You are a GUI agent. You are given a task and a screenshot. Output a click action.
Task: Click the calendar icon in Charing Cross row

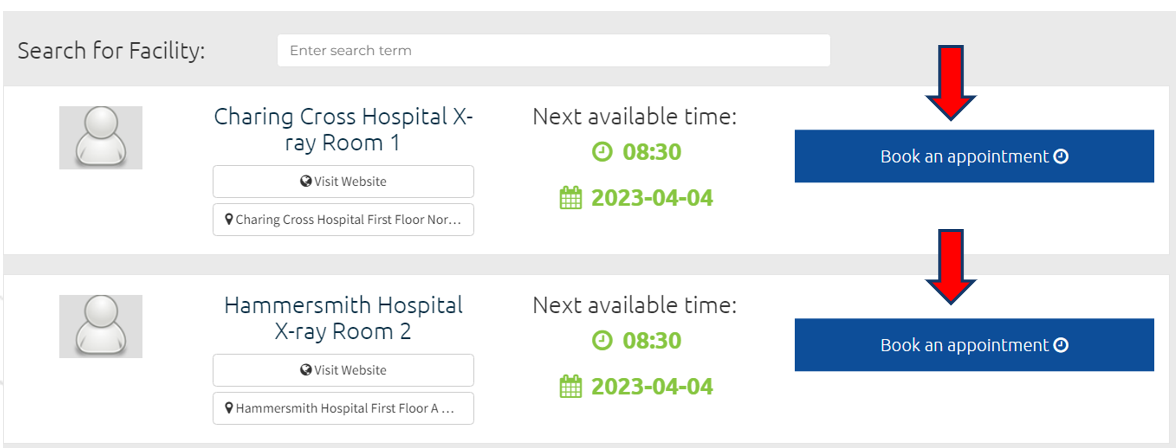[571, 198]
